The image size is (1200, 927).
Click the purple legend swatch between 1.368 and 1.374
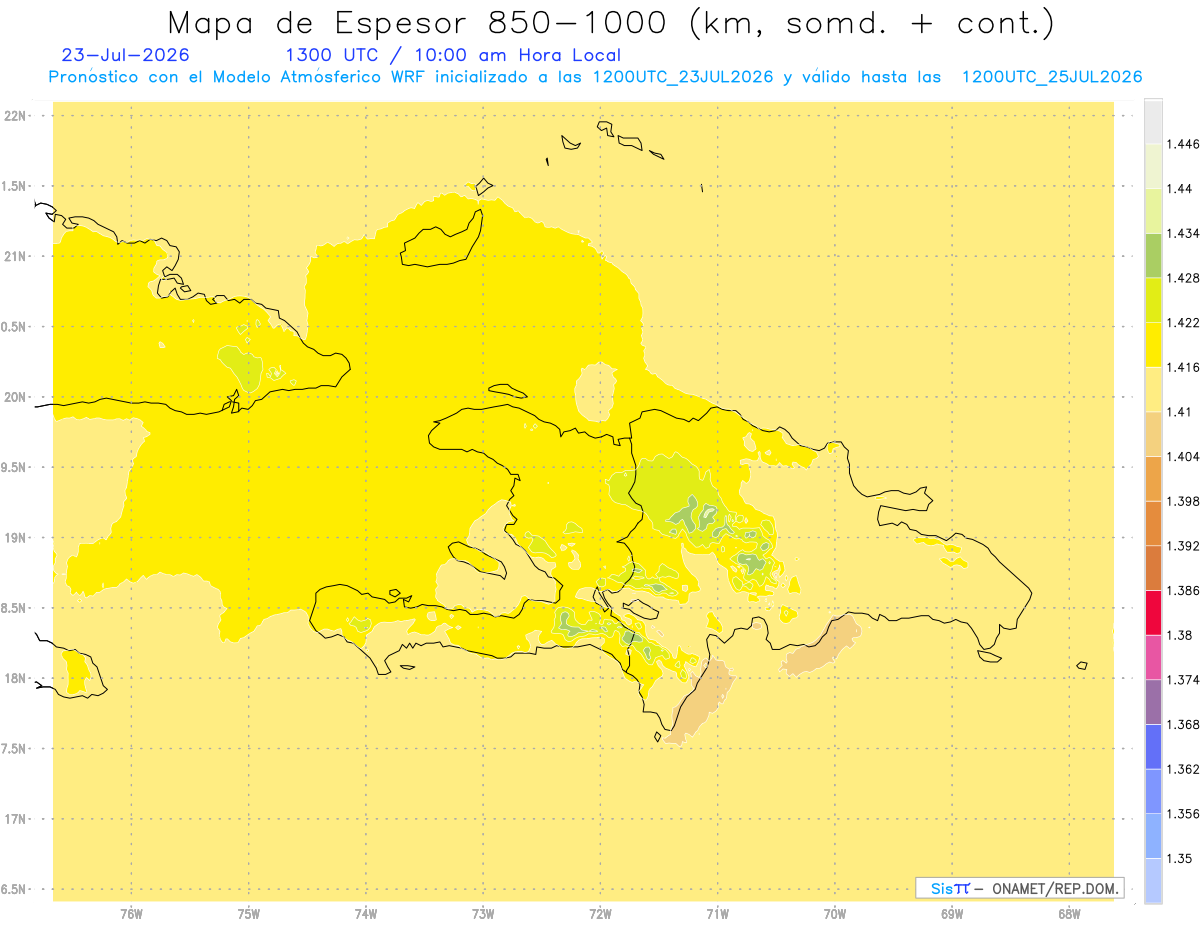[x=1153, y=702]
